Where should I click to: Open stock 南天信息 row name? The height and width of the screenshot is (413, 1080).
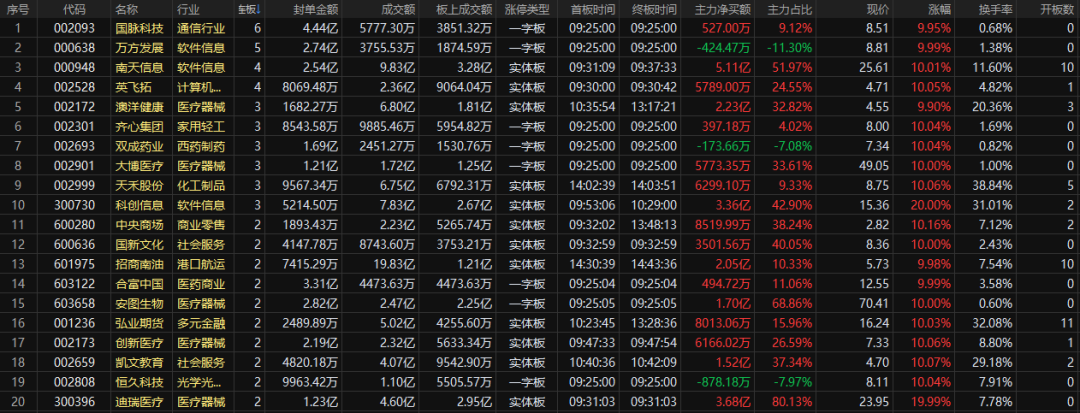tap(140, 67)
